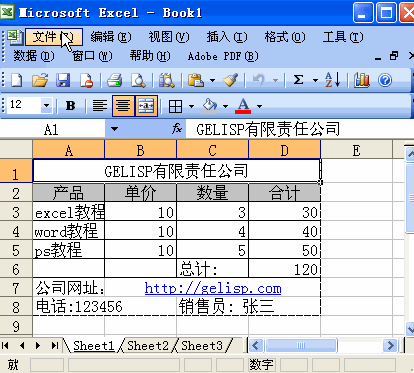Follow the http://gelisp.com hyperlink
This screenshot has height=373, width=414.
[x=213, y=288]
